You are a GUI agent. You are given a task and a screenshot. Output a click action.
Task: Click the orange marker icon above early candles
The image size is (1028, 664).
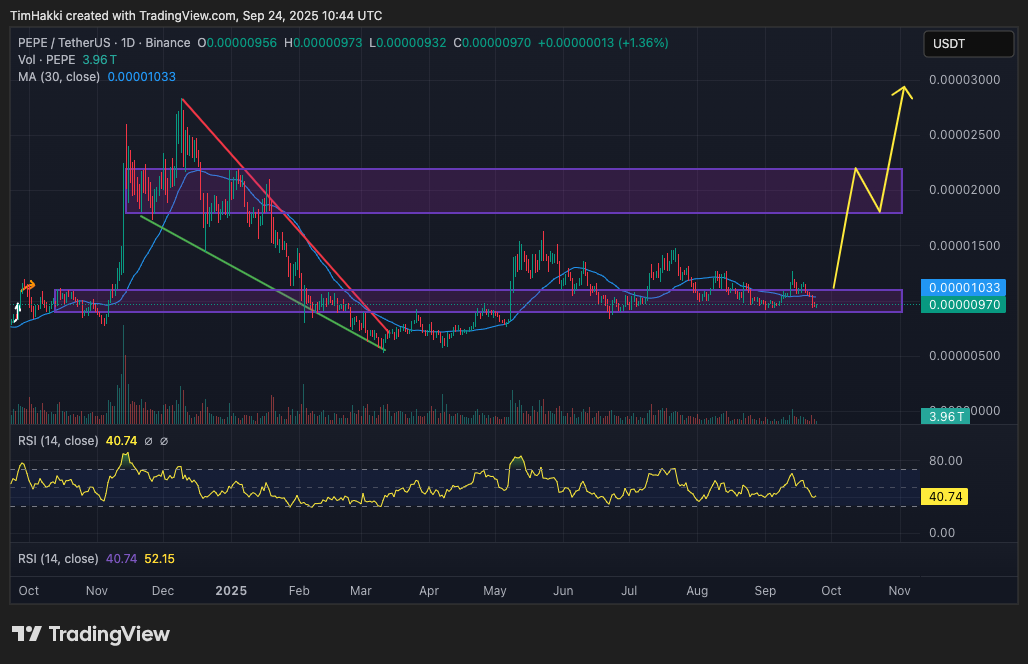click(x=28, y=286)
